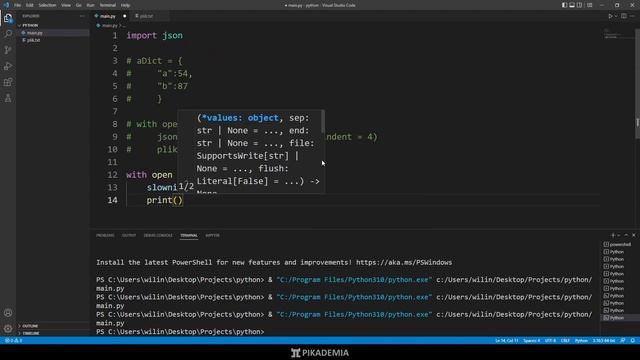Click main.py in the breadcrumb bar
Viewport: 640px width, 360px height.
click(109, 26)
